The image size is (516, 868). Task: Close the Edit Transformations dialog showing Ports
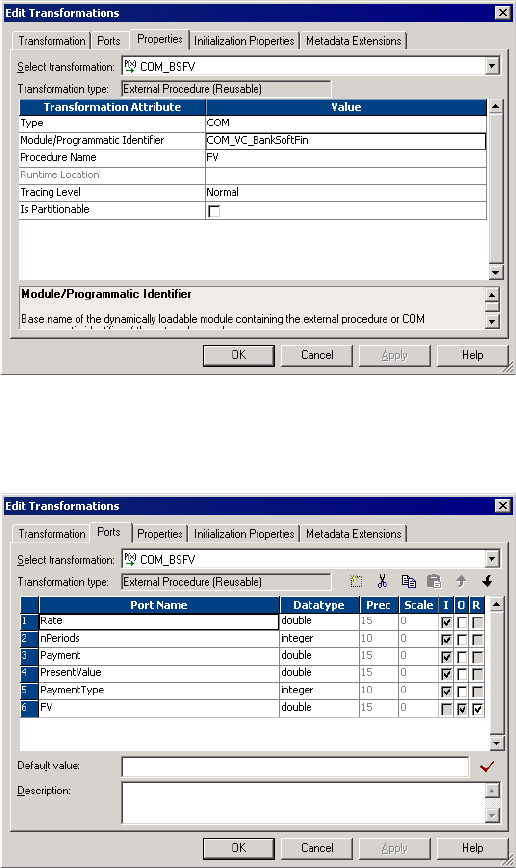click(x=502, y=505)
